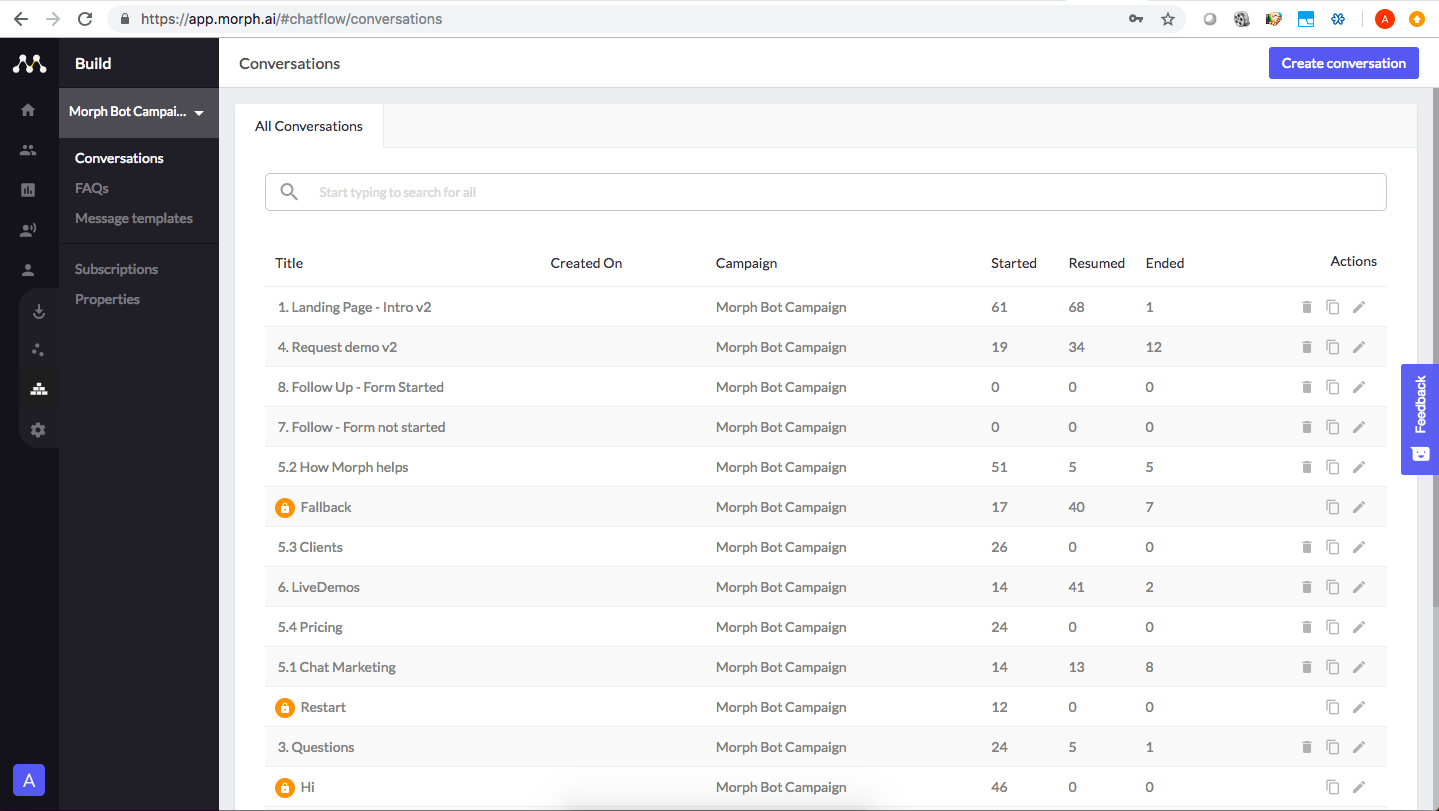This screenshot has width=1439, height=811.
Task: Click the search magnifier icon
Action: (289, 192)
